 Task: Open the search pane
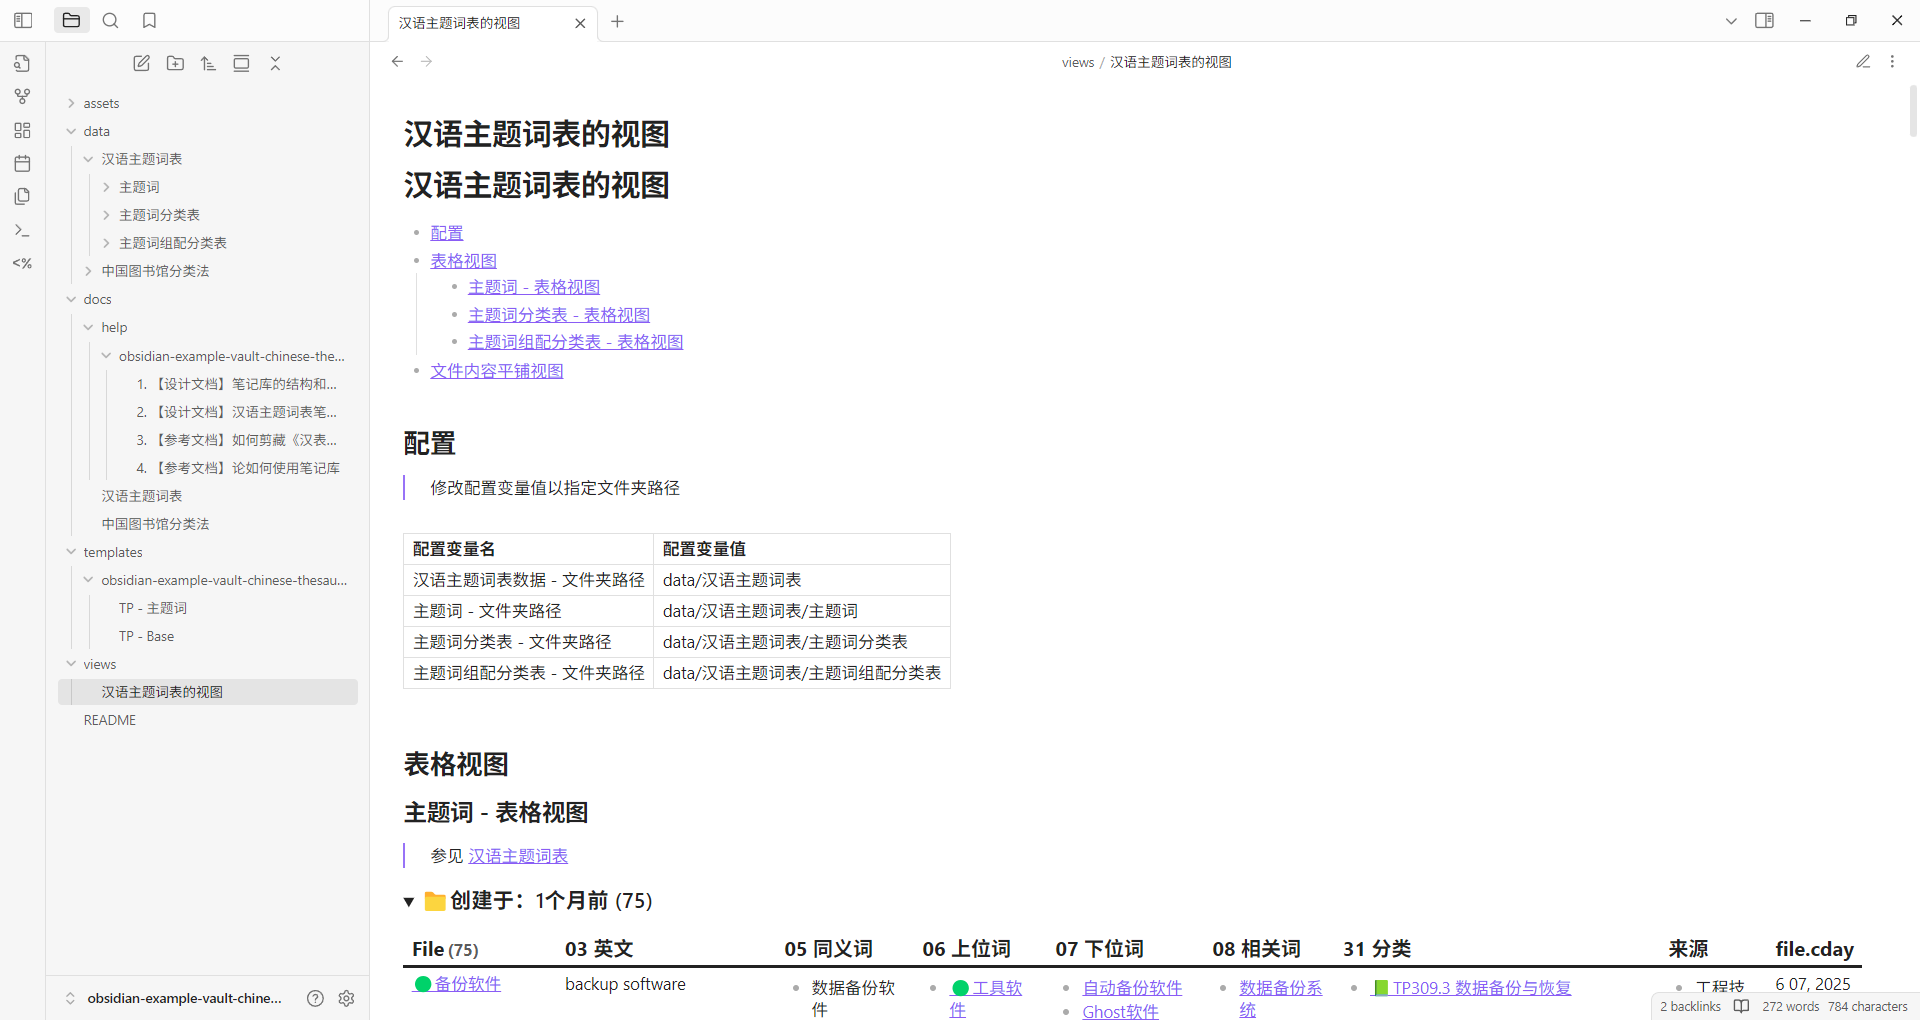[111, 20]
